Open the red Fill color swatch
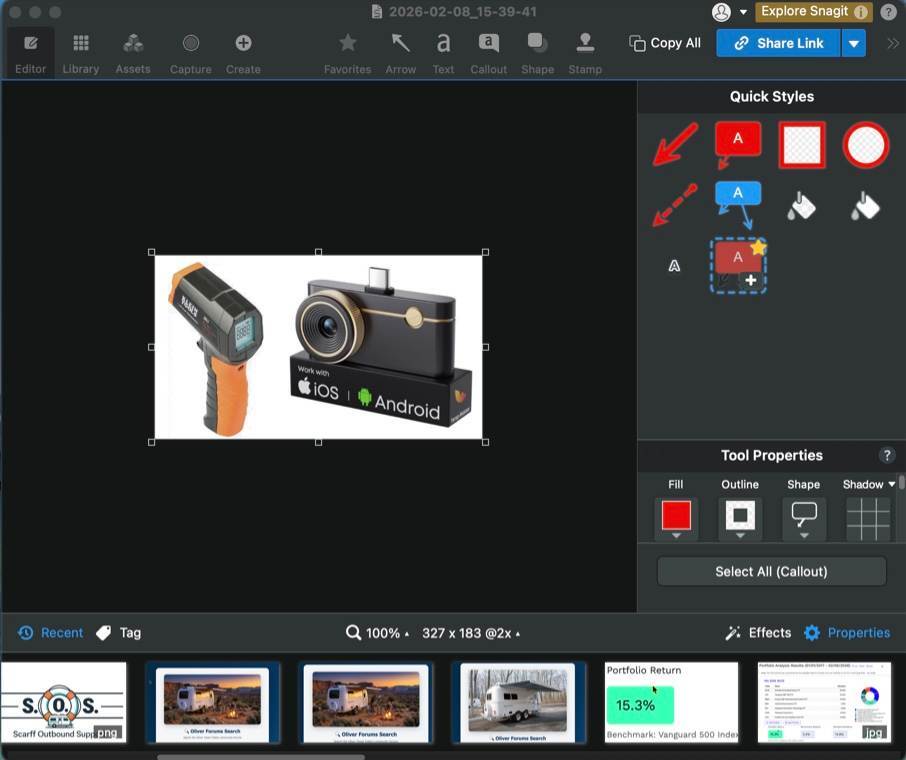The width and height of the screenshot is (906, 760). pos(676,516)
